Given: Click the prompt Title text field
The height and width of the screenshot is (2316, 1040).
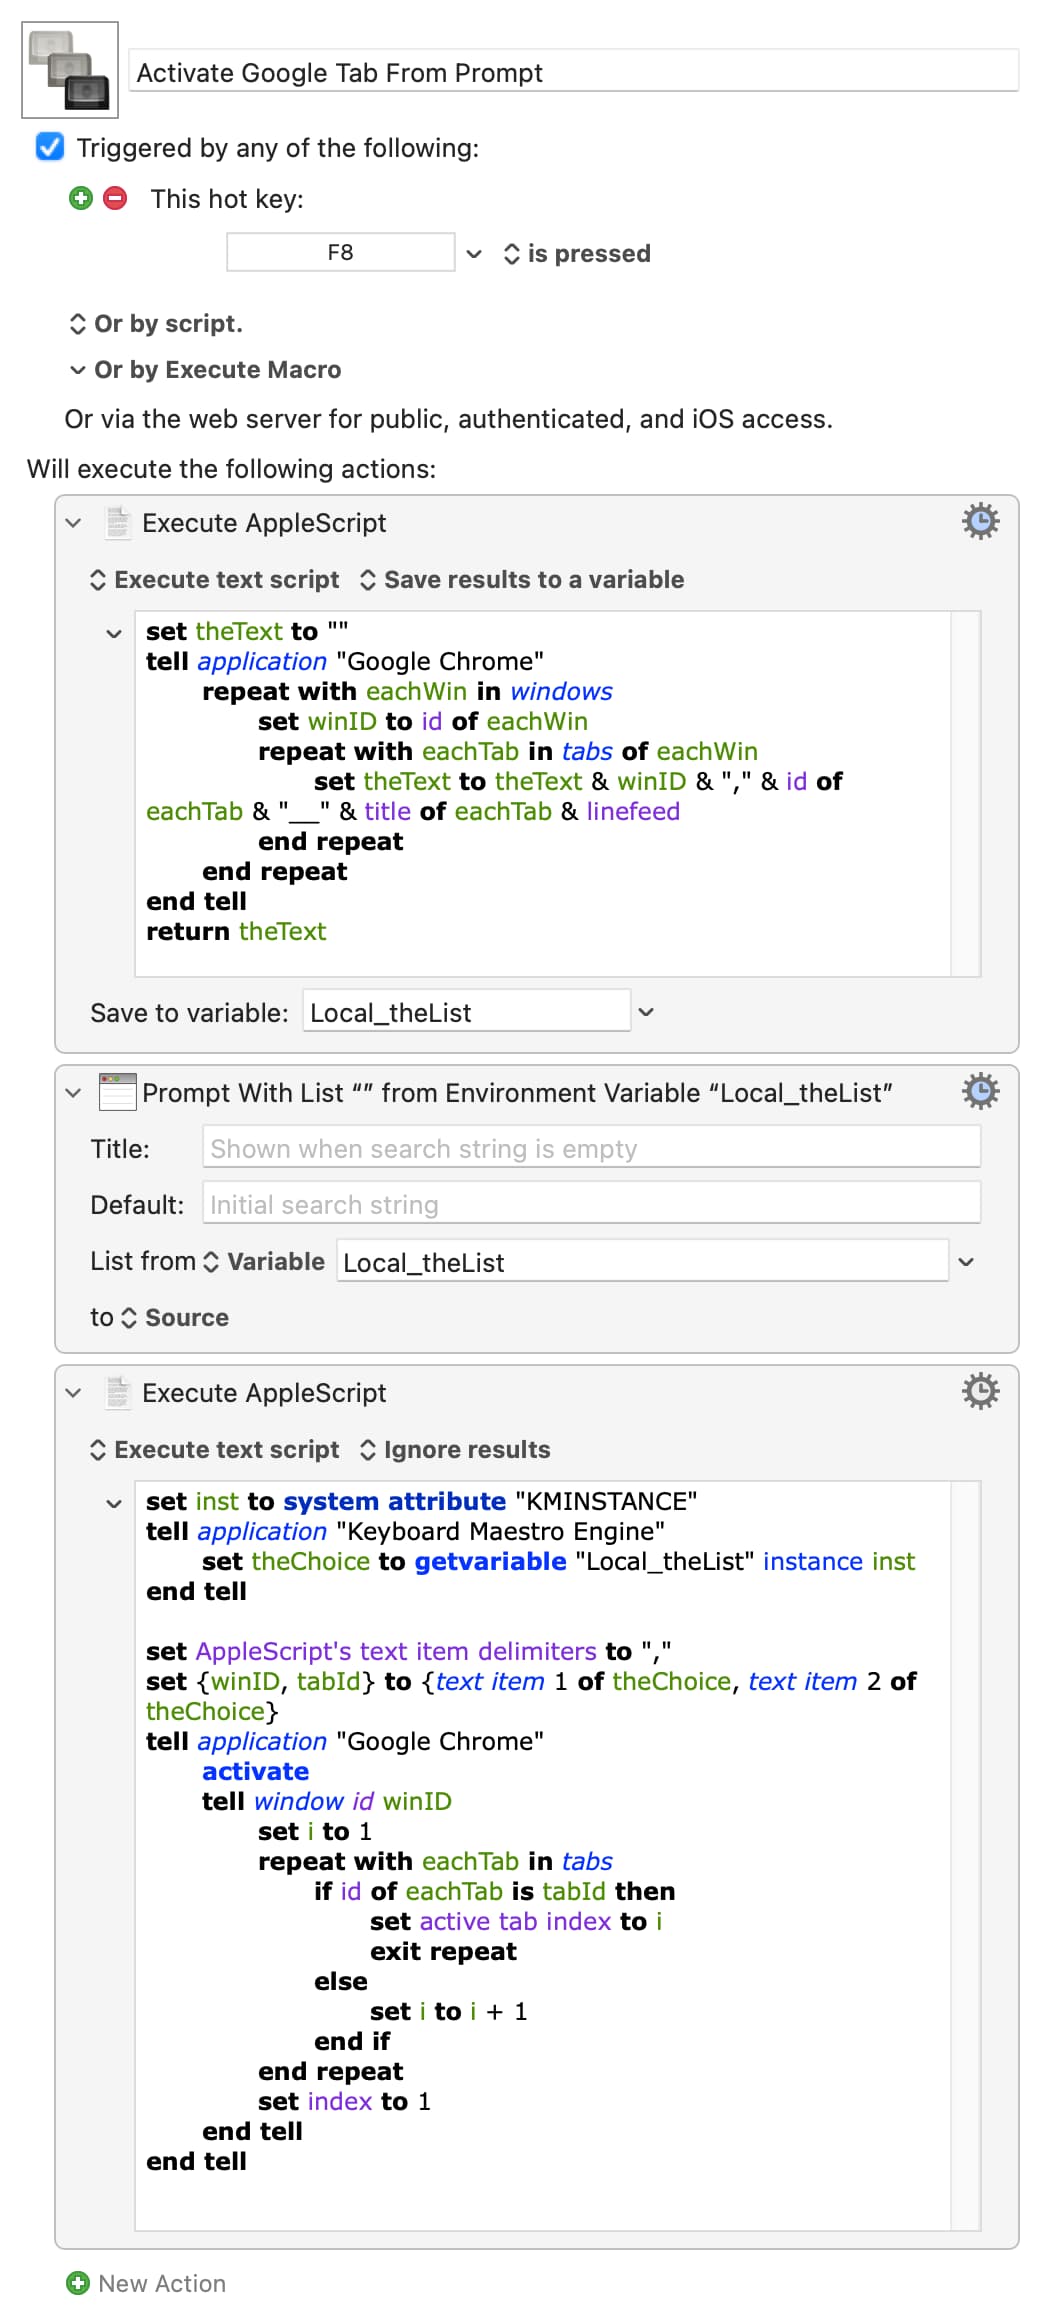Looking at the screenshot, I should pyautogui.click(x=590, y=1148).
